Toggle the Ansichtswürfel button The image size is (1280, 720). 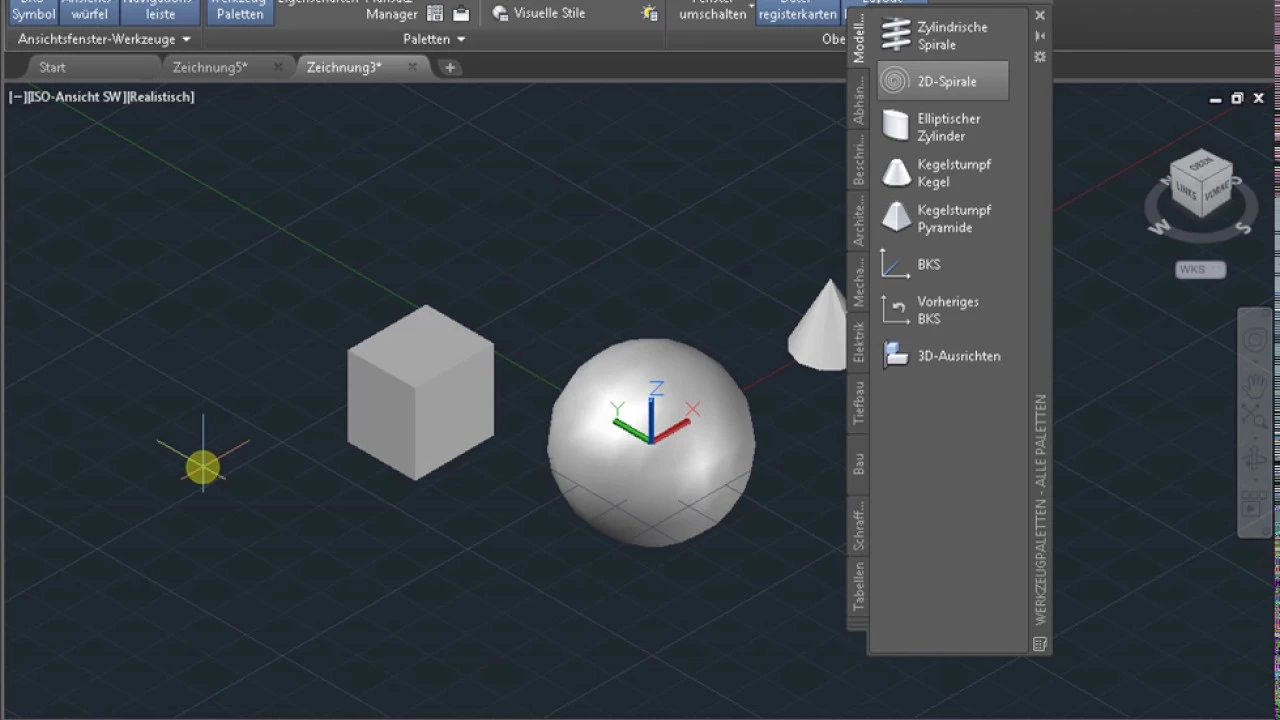90,11
